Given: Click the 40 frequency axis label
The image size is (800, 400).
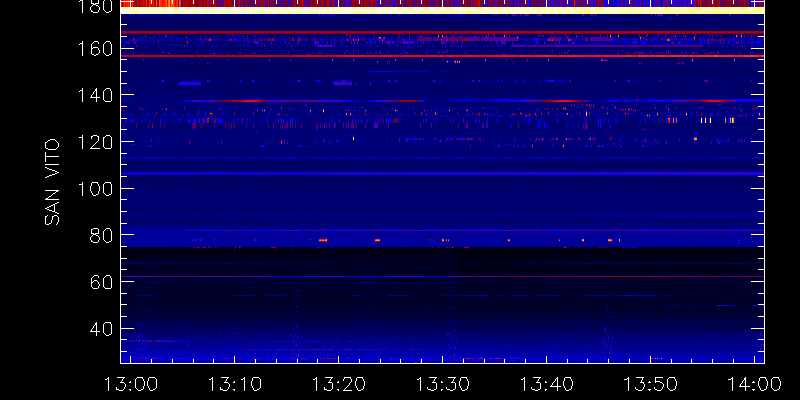Looking at the screenshot, I should click(101, 329).
